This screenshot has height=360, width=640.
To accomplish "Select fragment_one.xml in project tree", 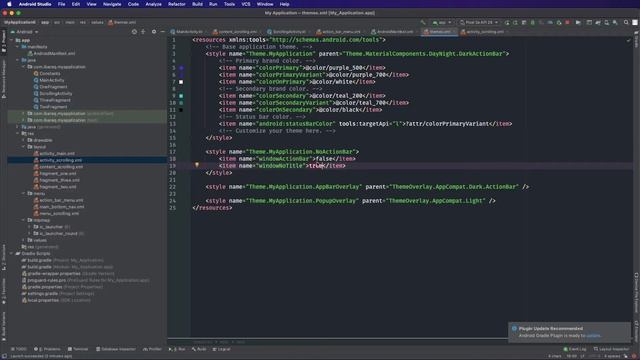I will pos(55,173).
